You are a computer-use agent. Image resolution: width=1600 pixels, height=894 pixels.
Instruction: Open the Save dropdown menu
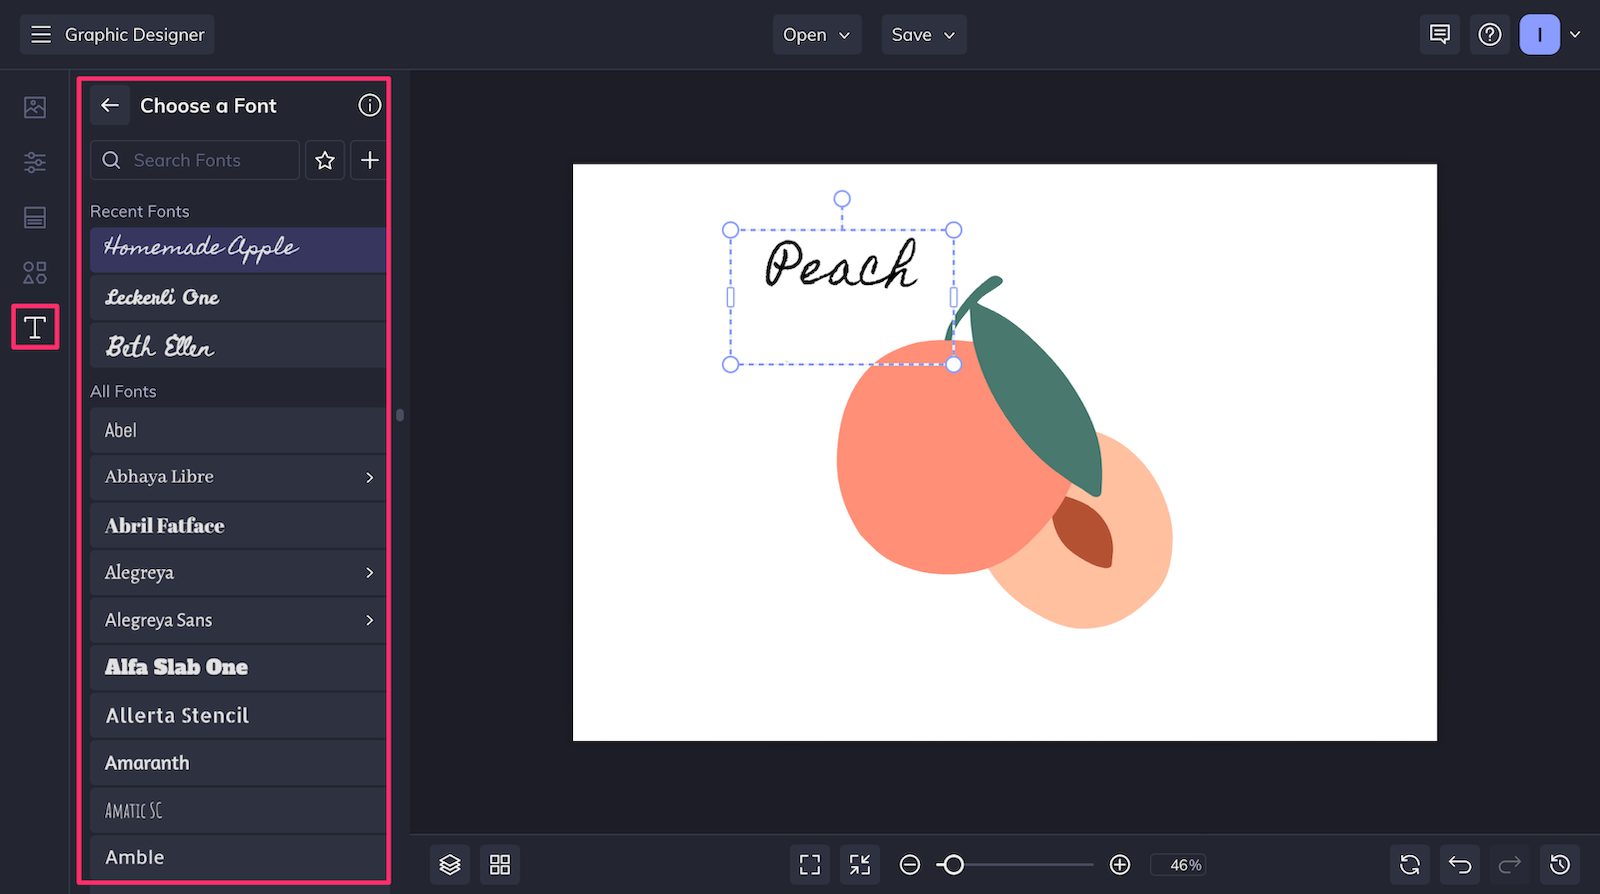923,35
